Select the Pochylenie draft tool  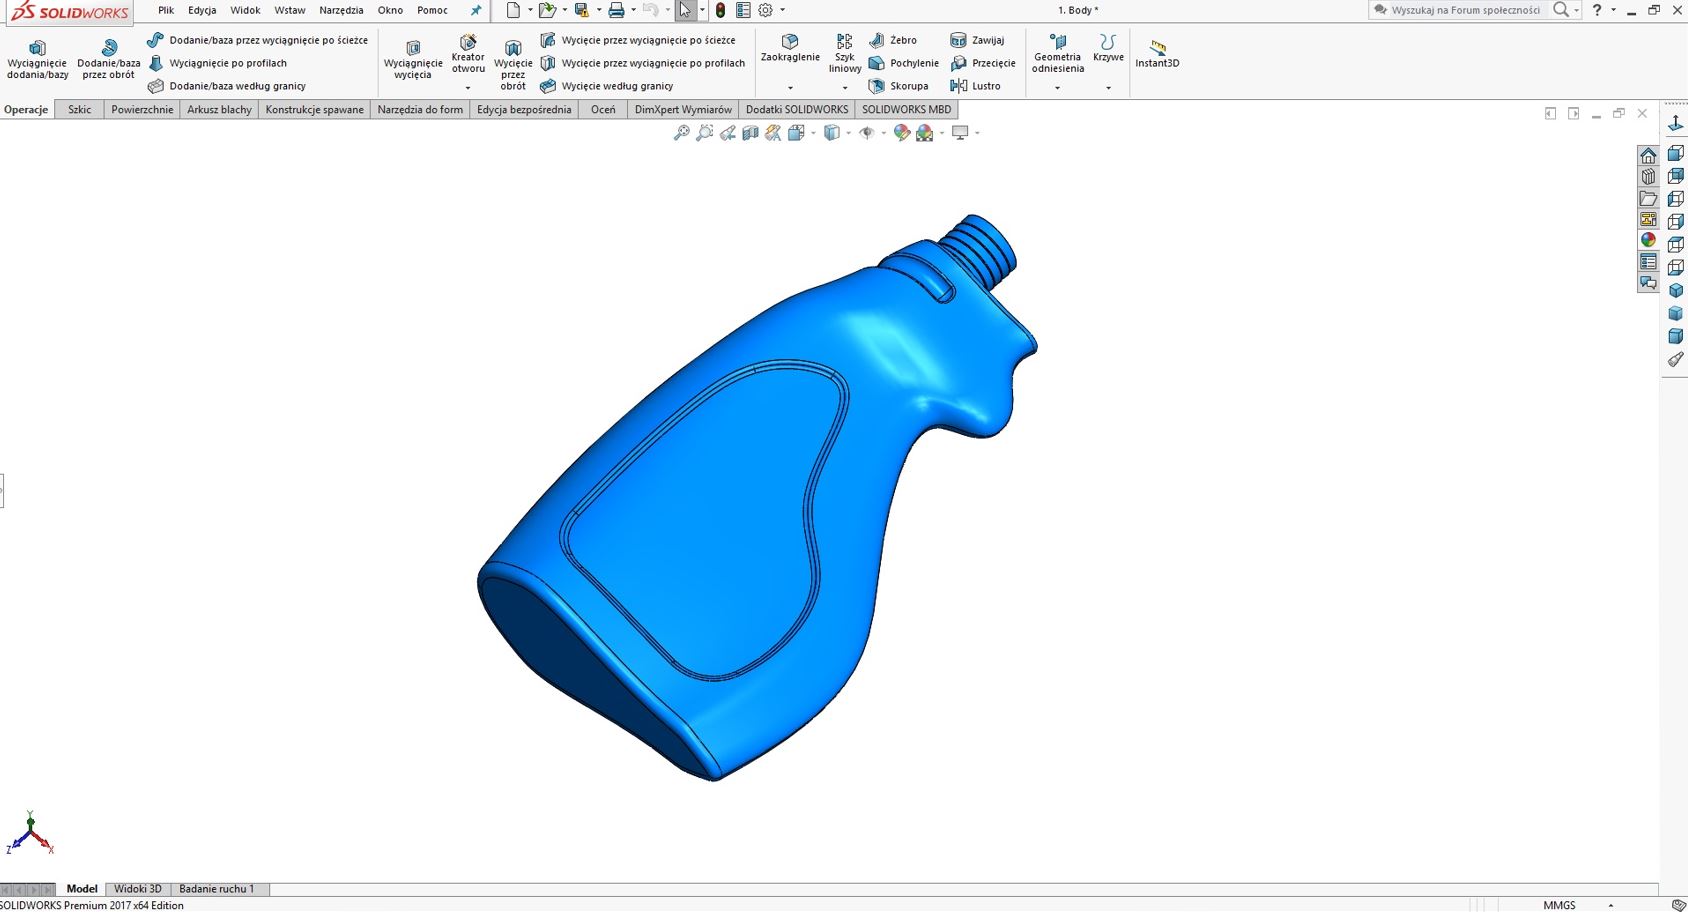click(903, 63)
